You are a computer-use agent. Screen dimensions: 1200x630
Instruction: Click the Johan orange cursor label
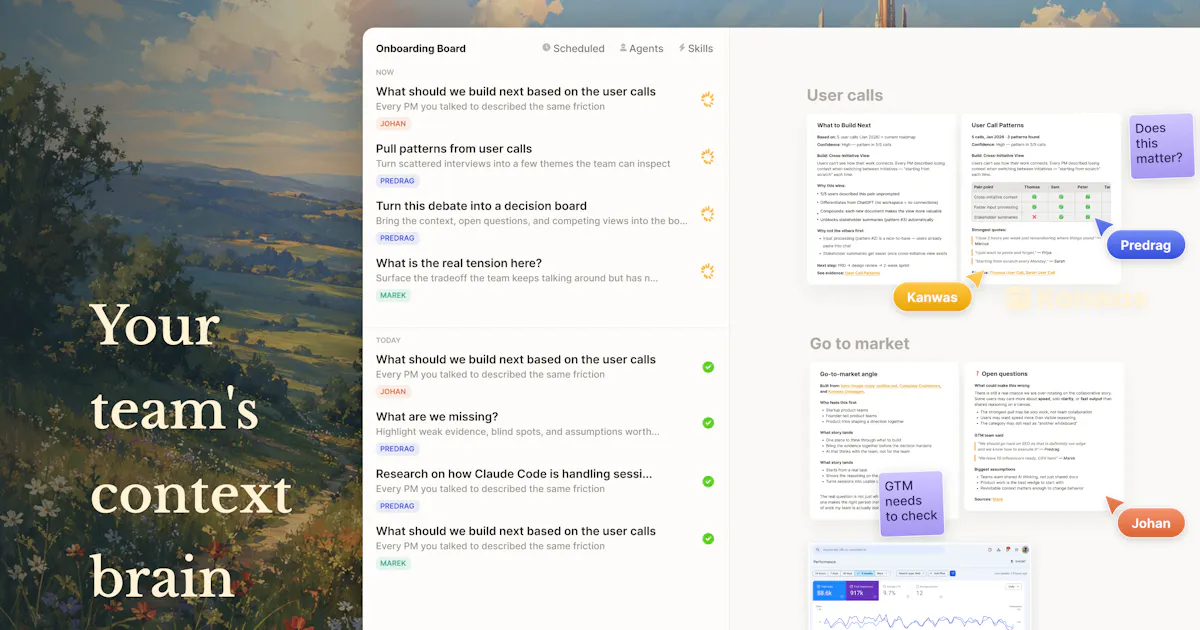(x=1150, y=523)
